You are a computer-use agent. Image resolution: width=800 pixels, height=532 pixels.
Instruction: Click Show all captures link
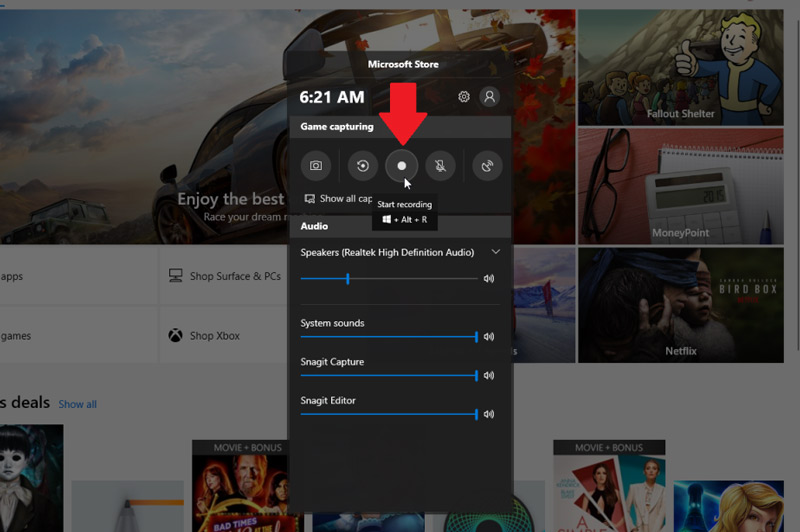(x=338, y=198)
